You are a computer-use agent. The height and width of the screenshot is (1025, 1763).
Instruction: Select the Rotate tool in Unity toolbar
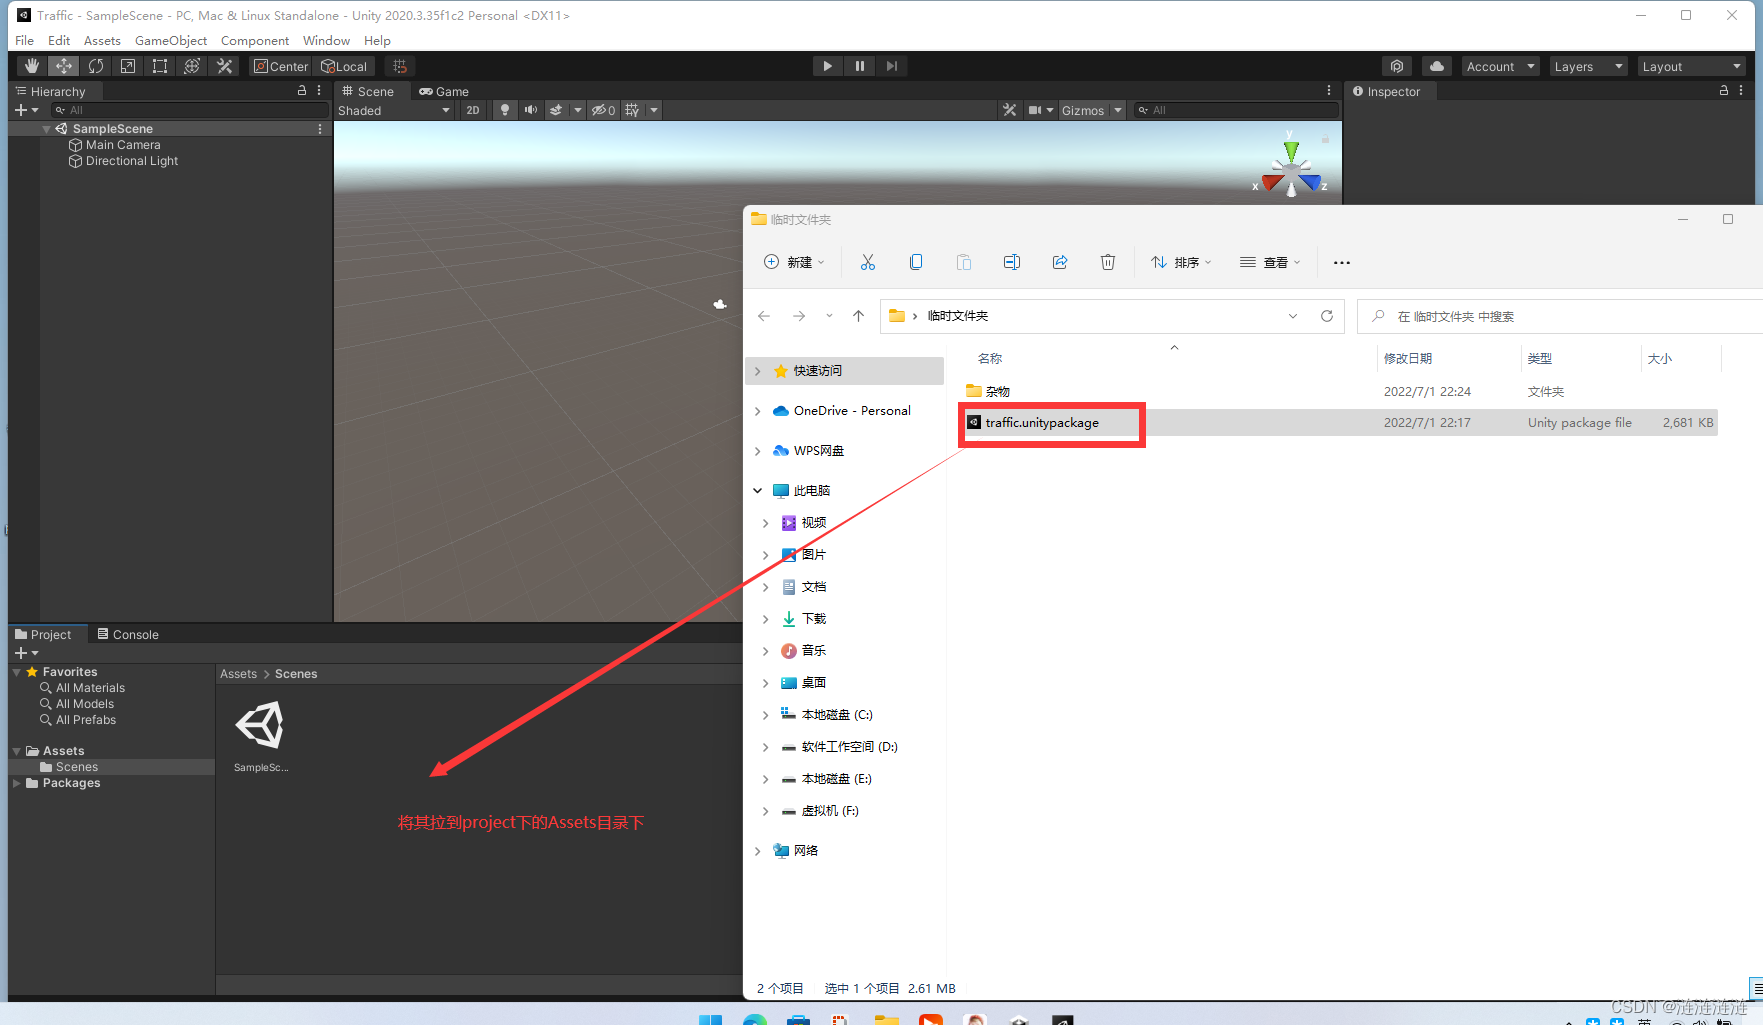pos(96,66)
